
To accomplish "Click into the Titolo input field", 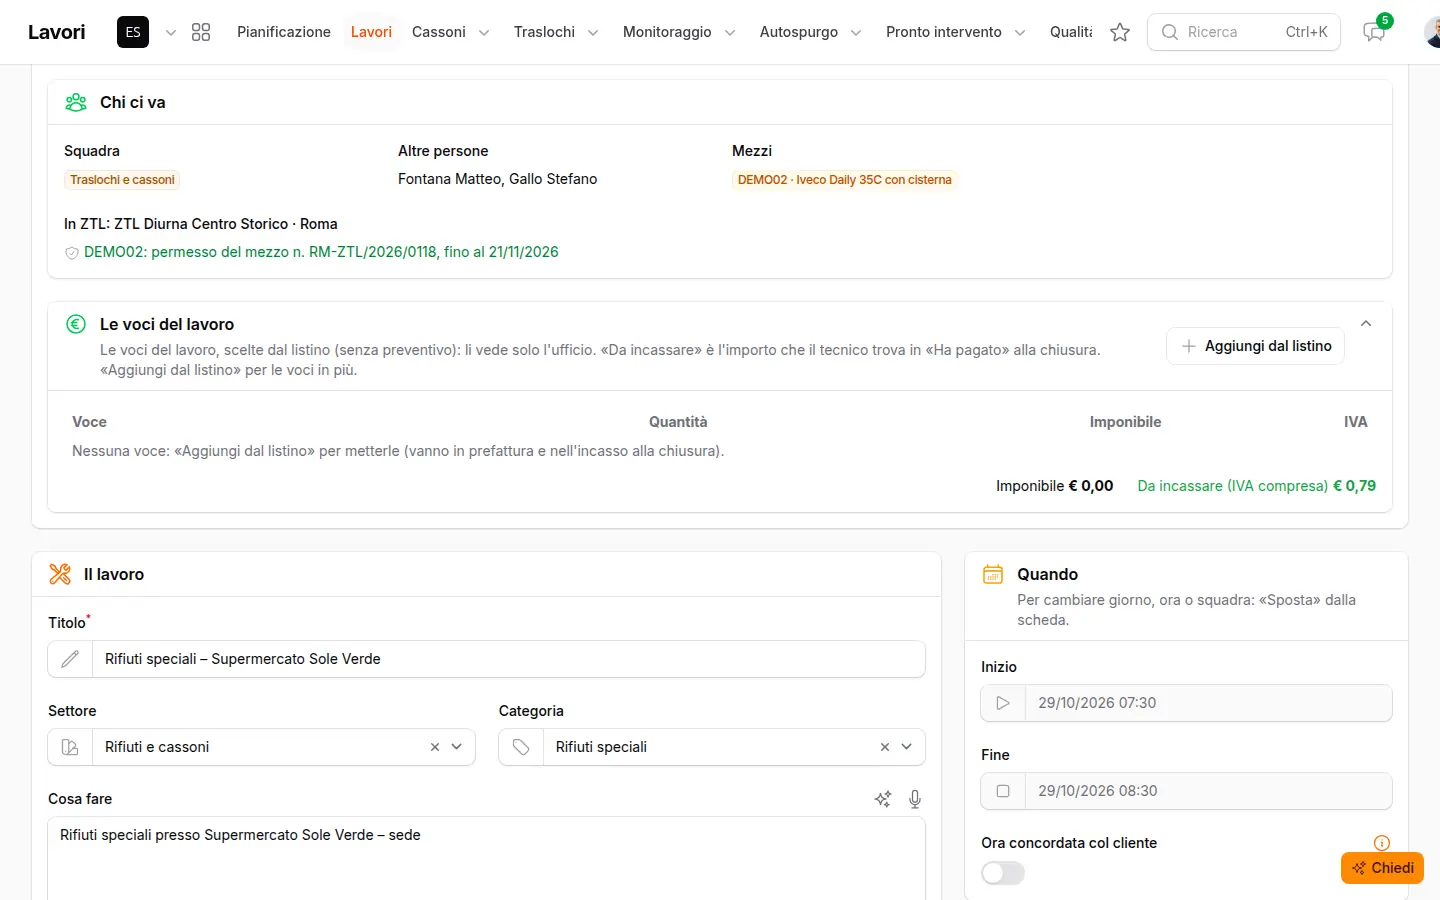I will 508,659.
